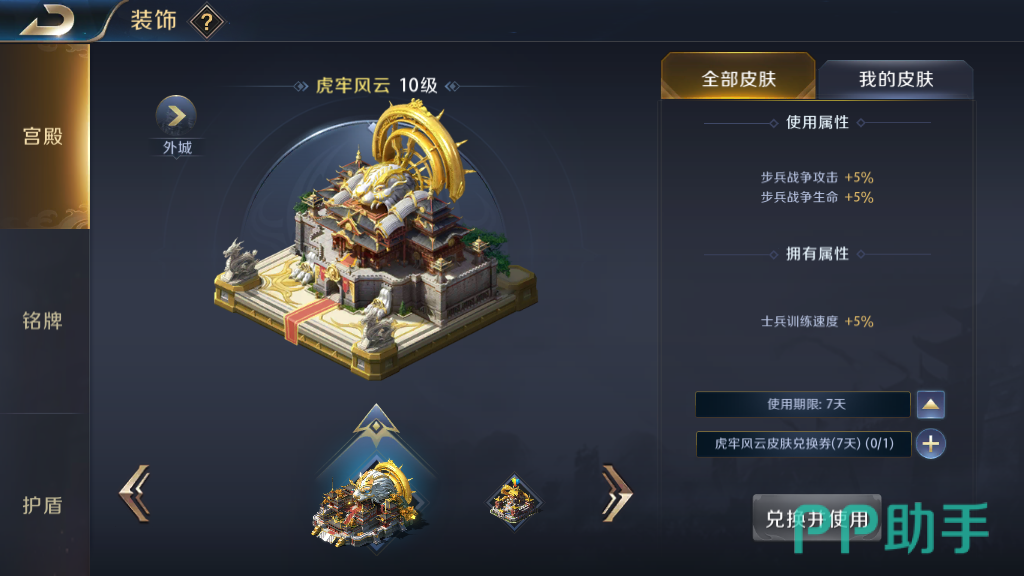Expand the usage duration up-arrow button
This screenshot has height=576, width=1024.
(x=931, y=405)
